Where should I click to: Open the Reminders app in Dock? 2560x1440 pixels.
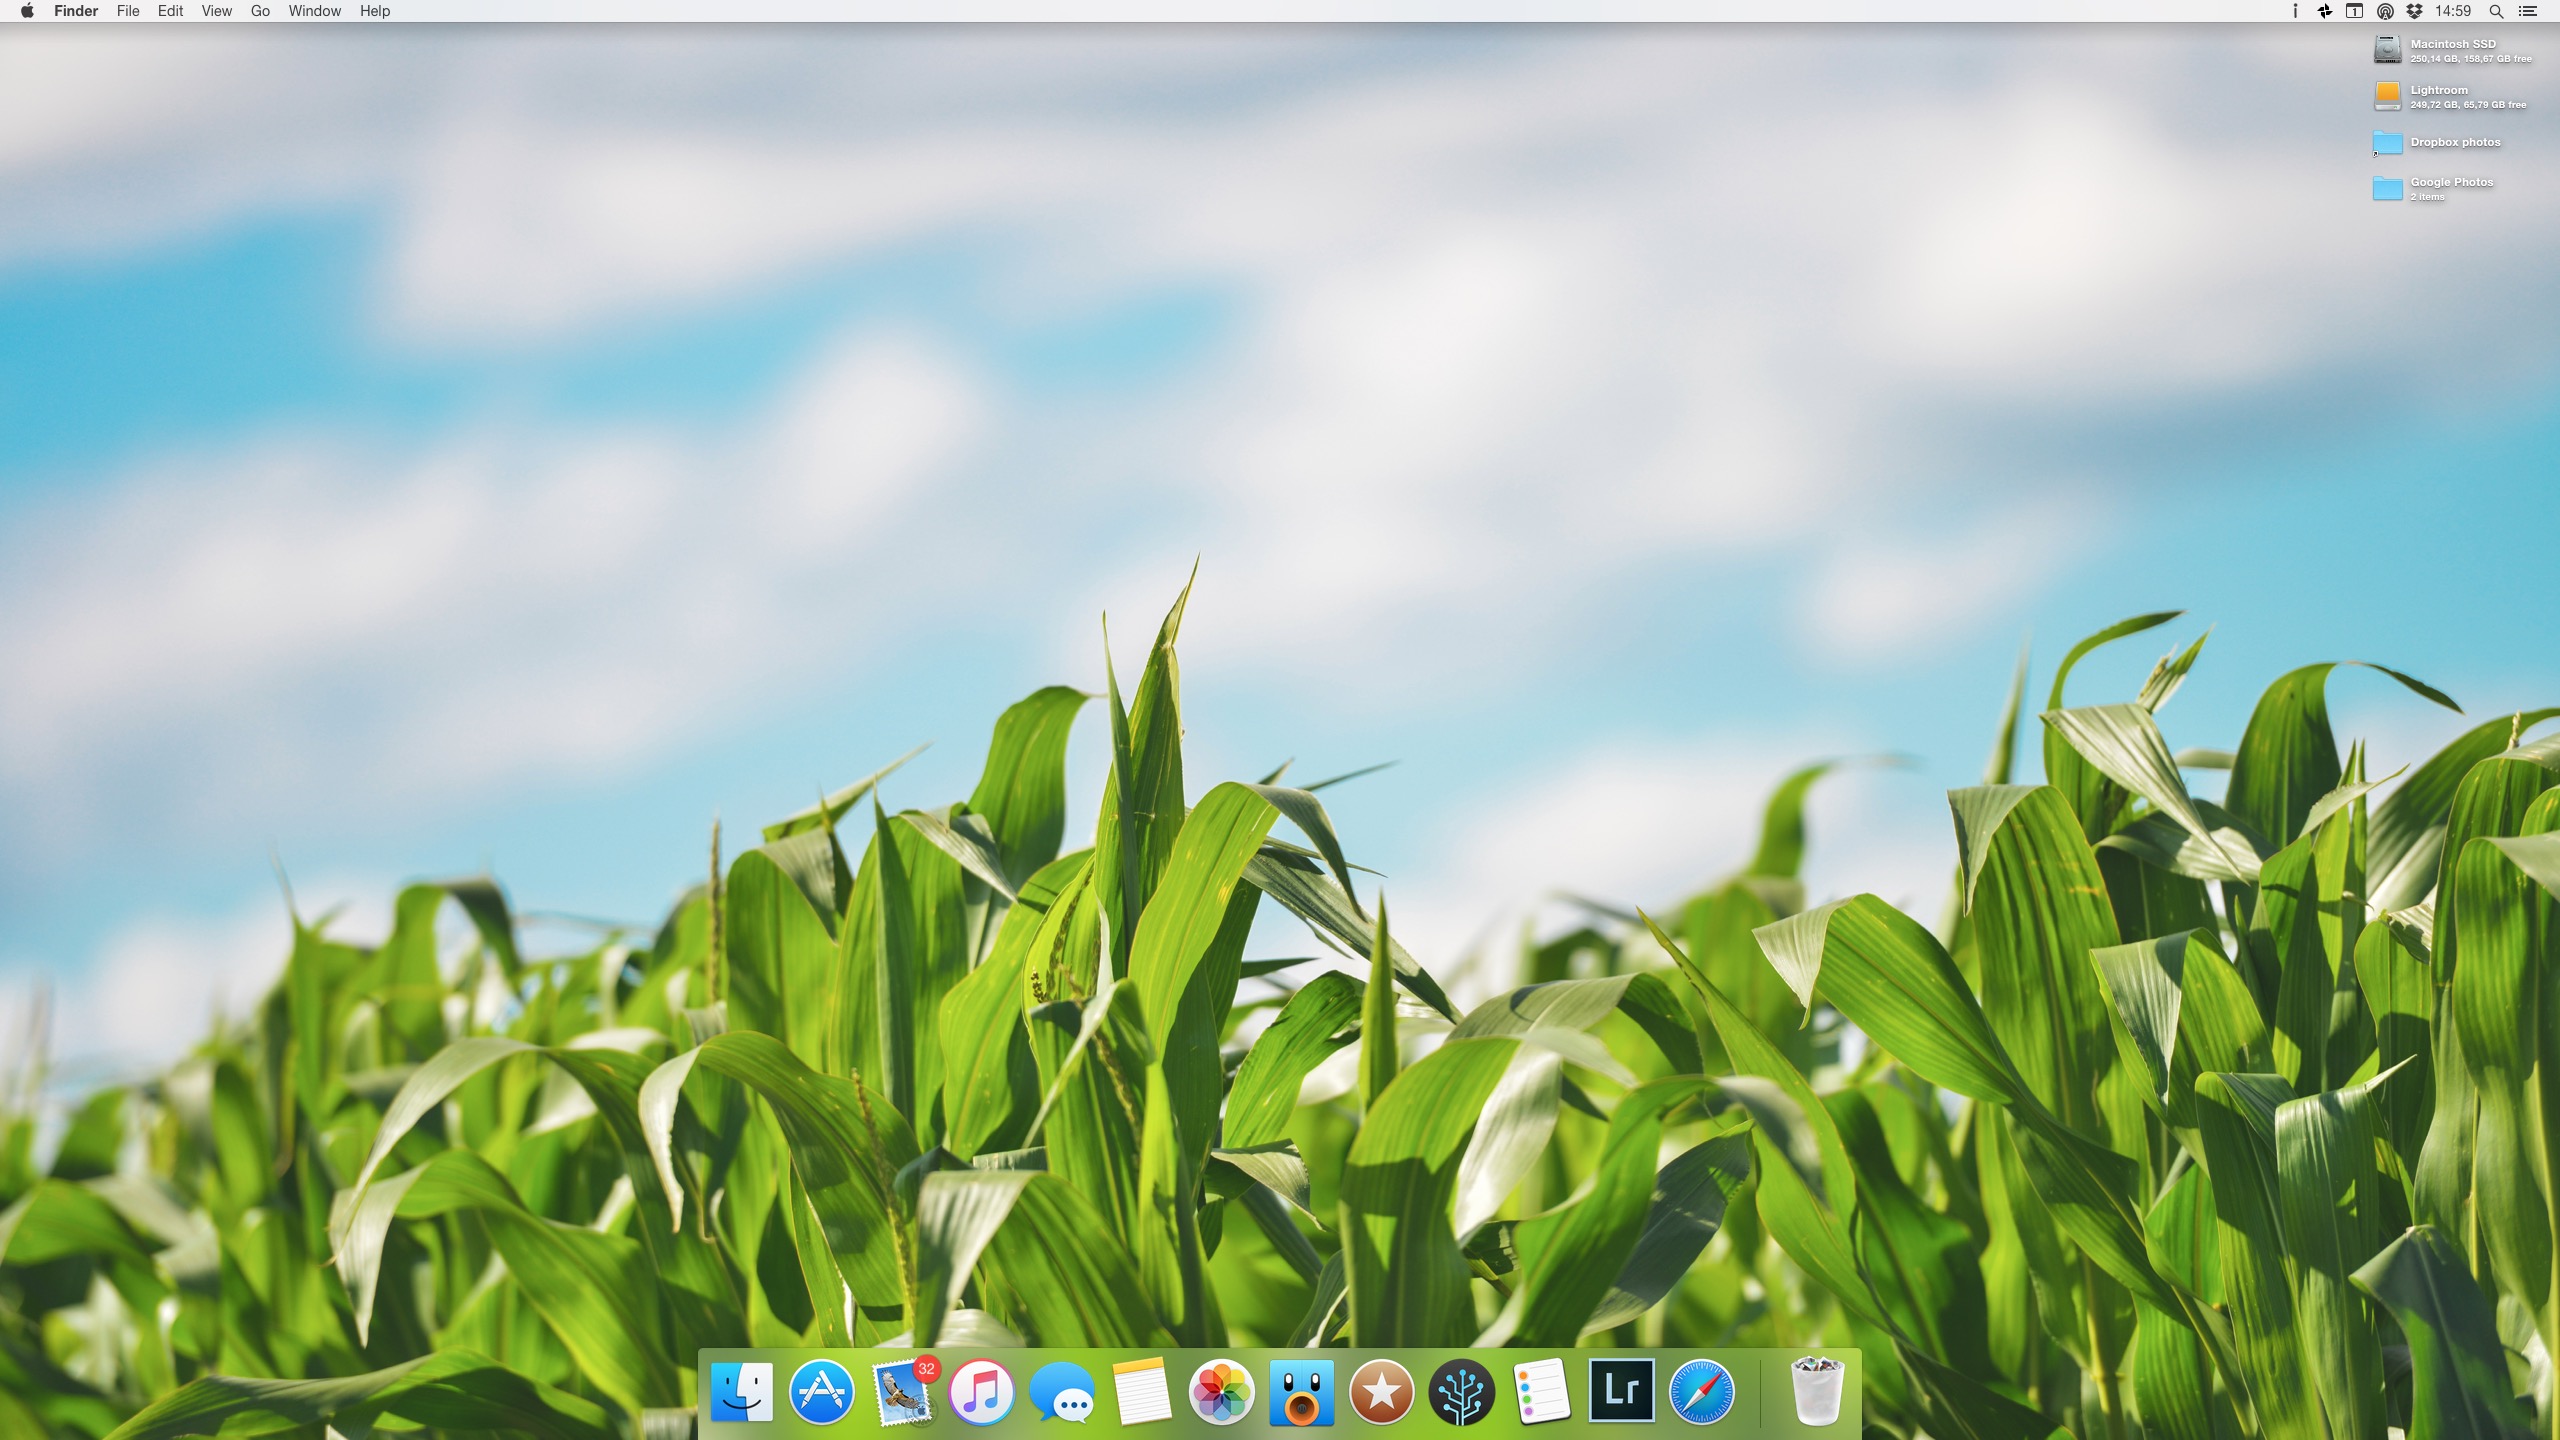1541,1390
